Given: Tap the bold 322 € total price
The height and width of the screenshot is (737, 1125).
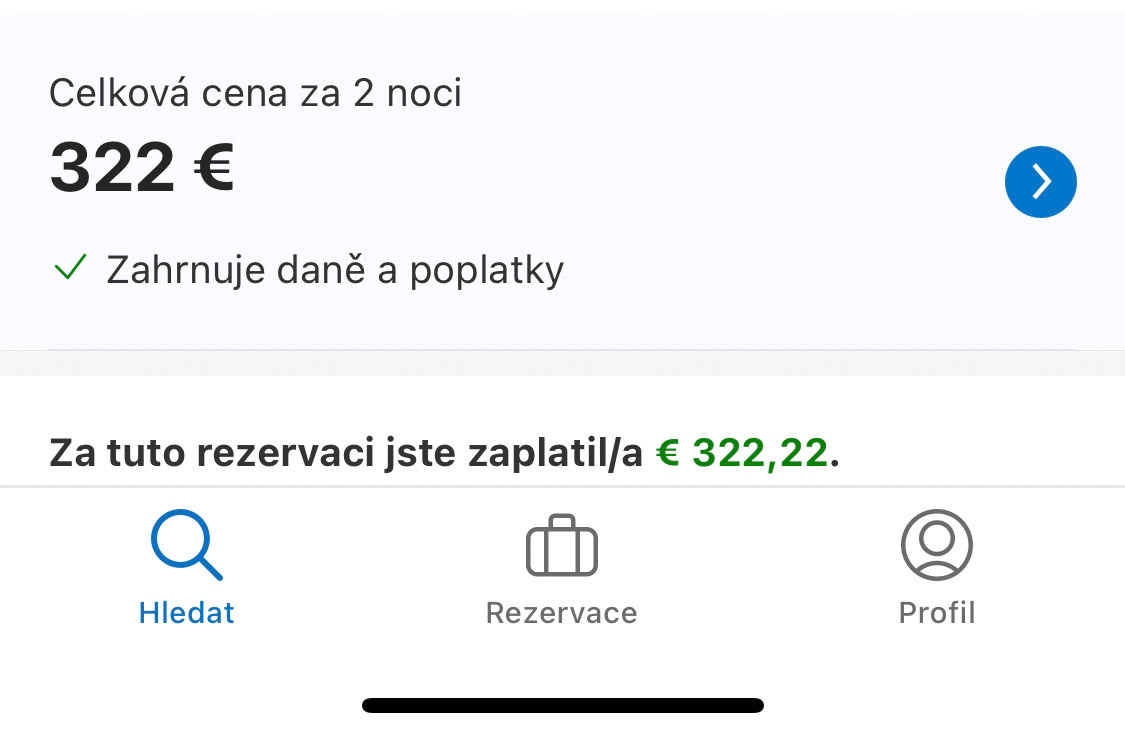Looking at the screenshot, I should point(141,167).
